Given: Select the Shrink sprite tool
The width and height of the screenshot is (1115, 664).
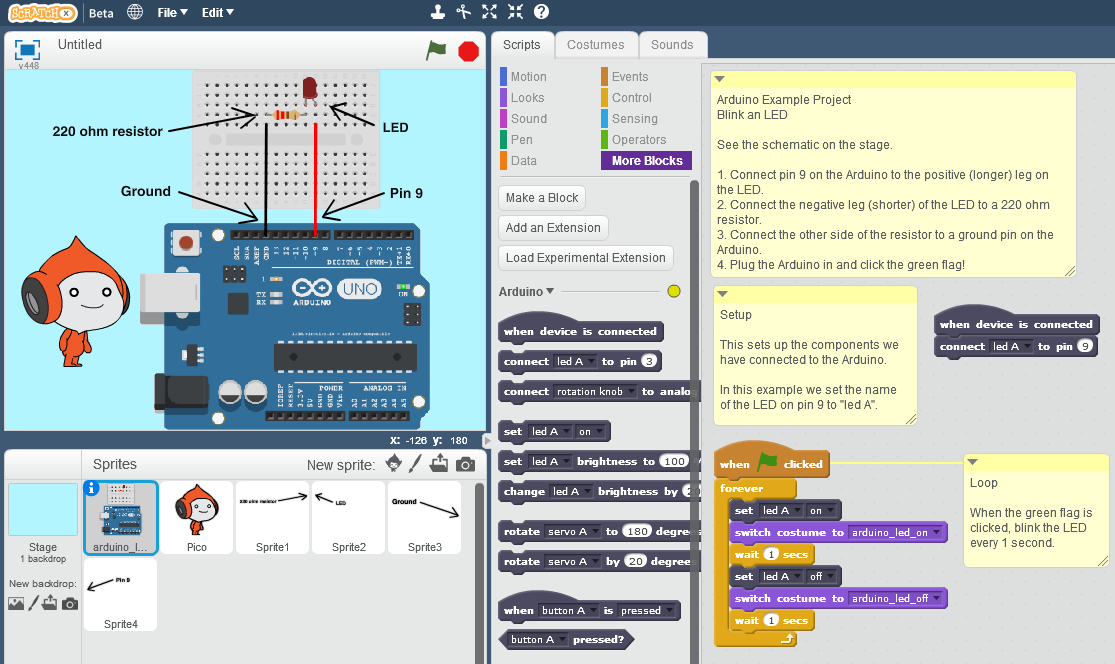Looking at the screenshot, I should (516, 11).
